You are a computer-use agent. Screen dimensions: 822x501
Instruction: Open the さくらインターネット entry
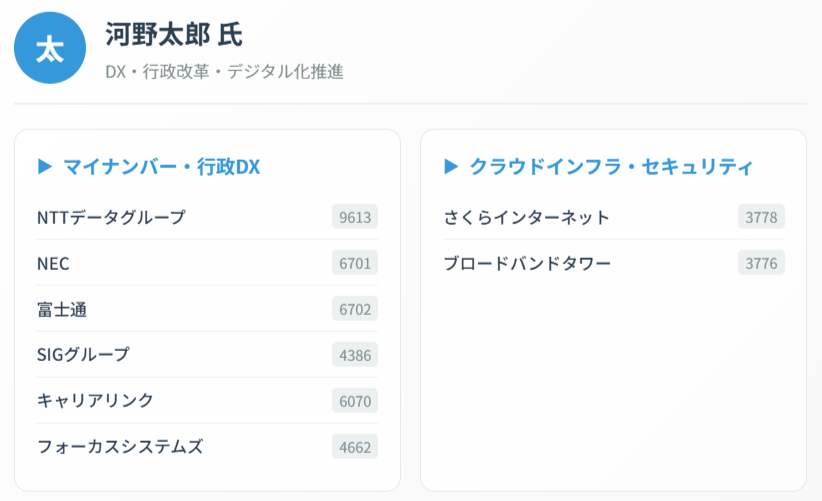(x=526, y=217)
